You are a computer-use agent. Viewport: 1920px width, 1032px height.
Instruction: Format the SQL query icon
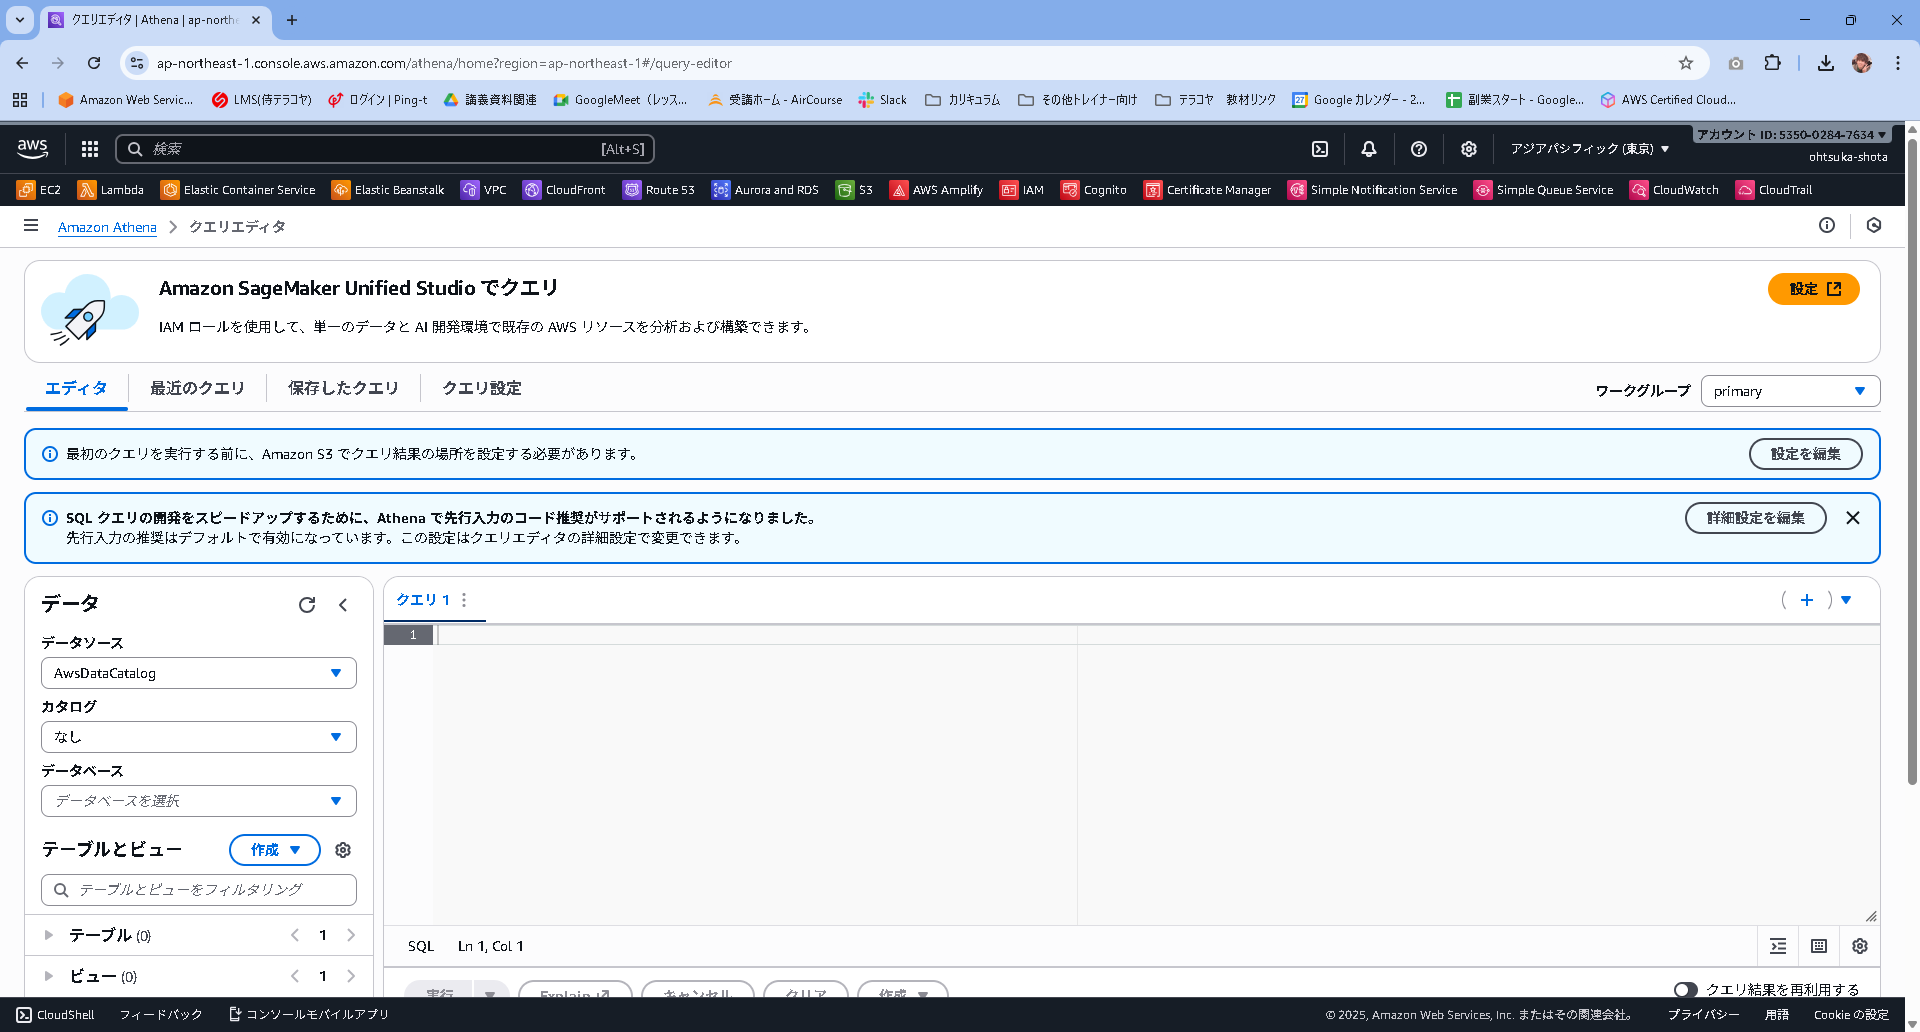(x=1778, y=946)
